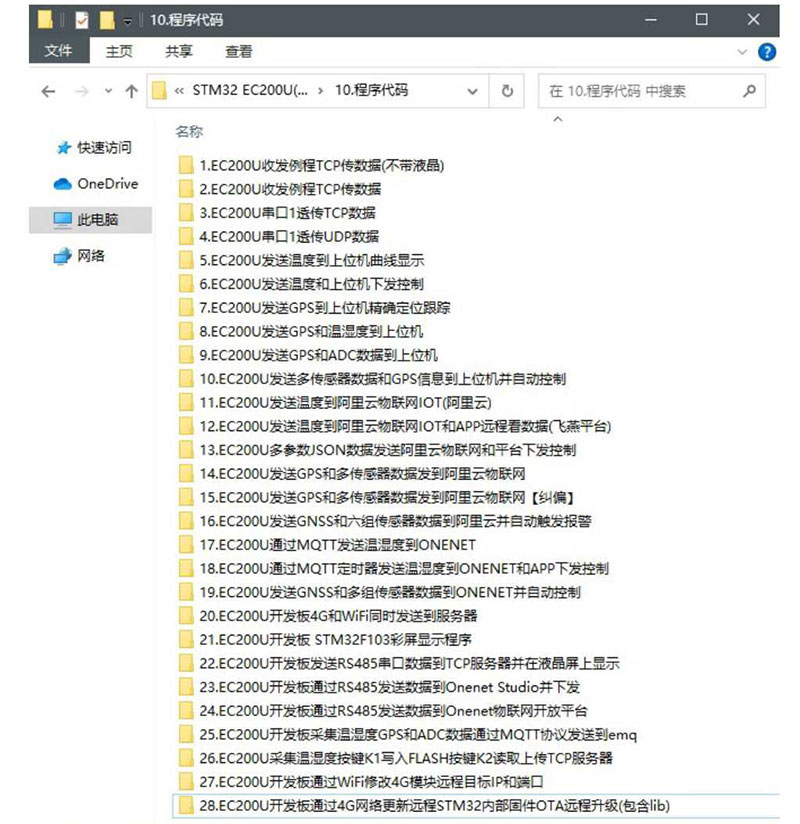Click folder icon of 23.EC200U Onenet Studio entry
Image resolution: width=800 pixels, height=824 pixels.
(x=186, y=687)
